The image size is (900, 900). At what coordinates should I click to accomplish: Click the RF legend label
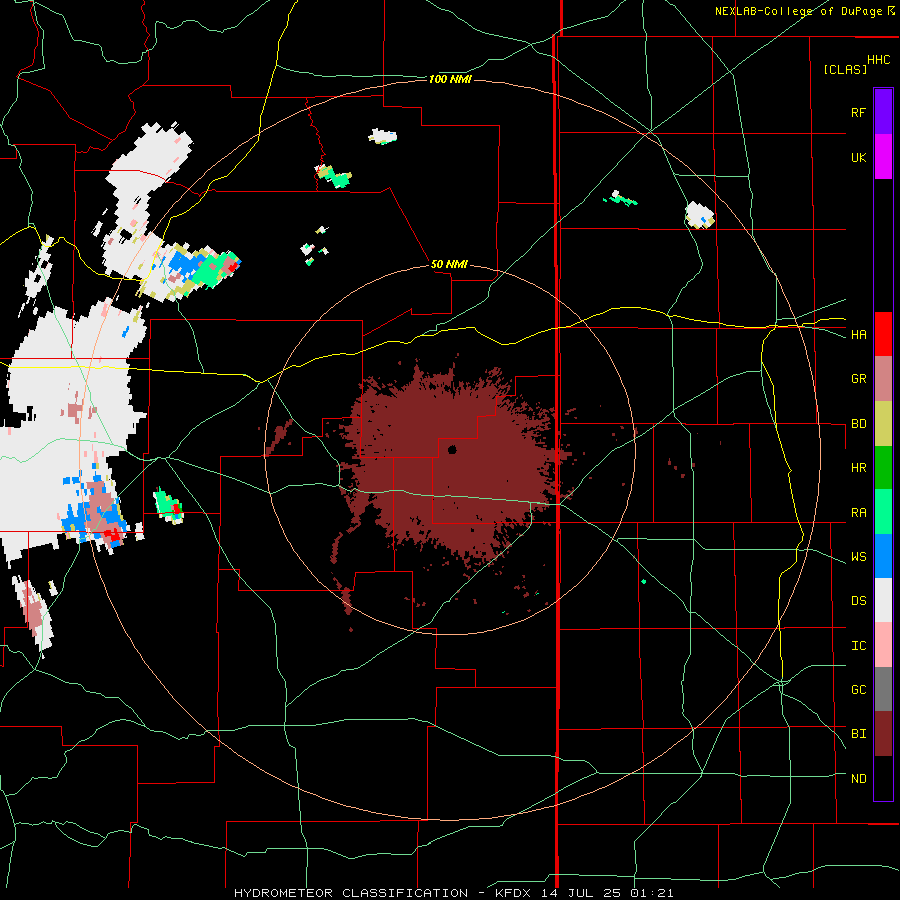coord(858,112)
